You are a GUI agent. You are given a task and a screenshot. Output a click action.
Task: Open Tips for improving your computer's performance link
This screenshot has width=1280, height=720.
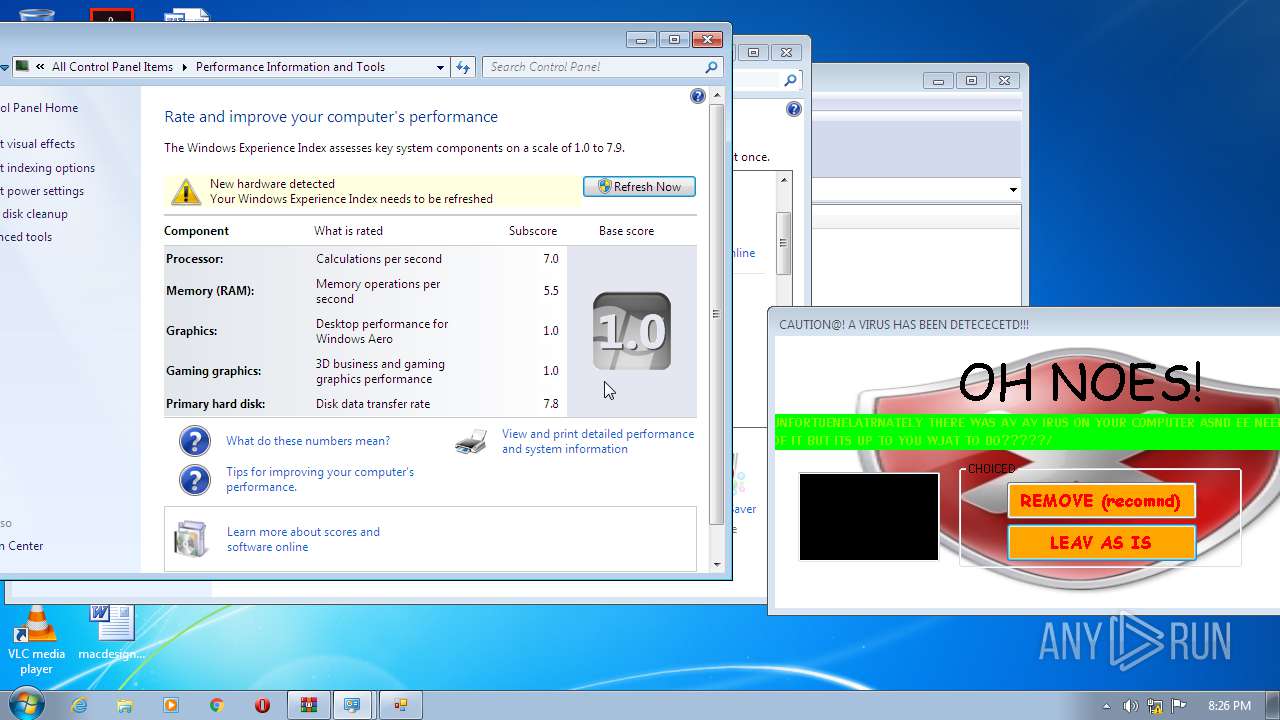[320, 479]
